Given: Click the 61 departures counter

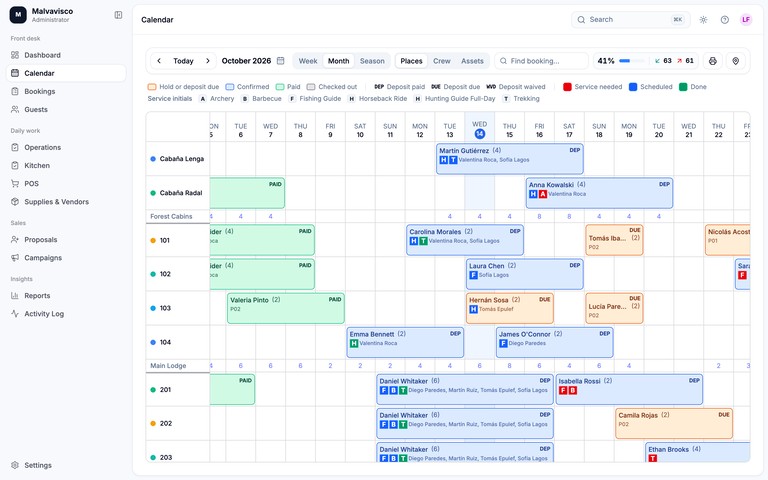Looking at the screenshot, I should 685,61.
